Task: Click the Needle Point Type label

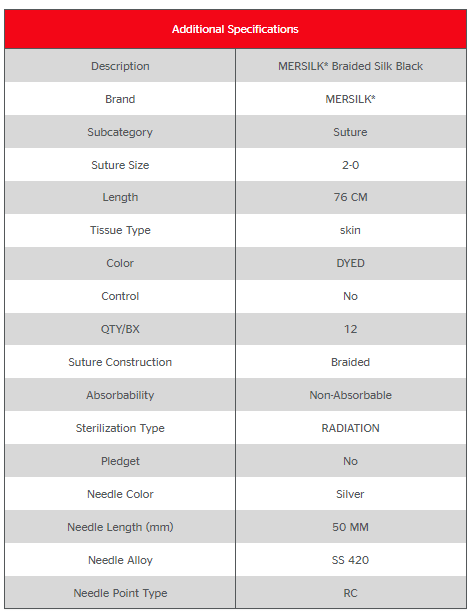Action: [x=120, y=593]
